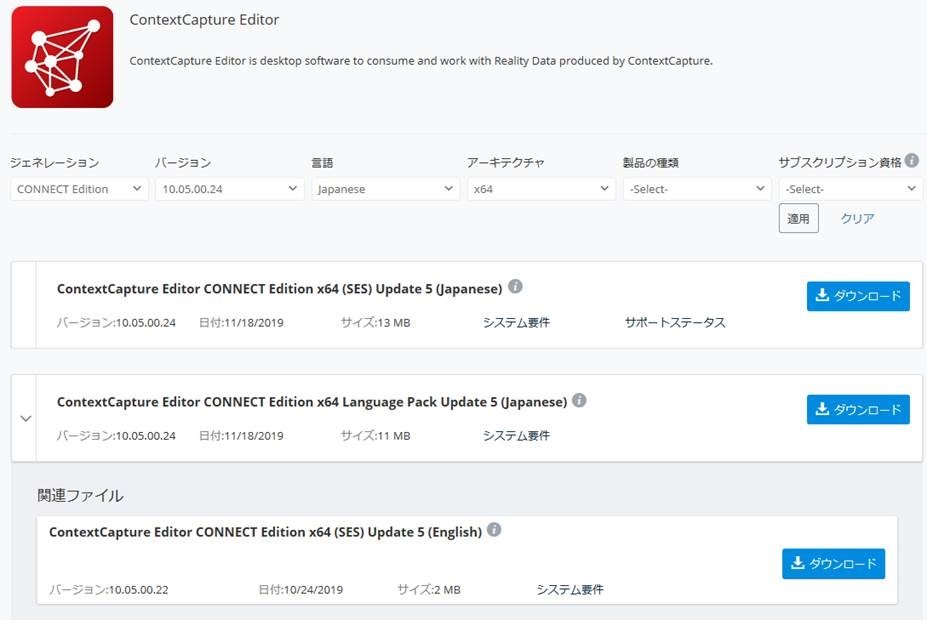Viewport: 927px width, 620px height.
Task: Open the アーキテクチャ dropdown set to x64
Action: [x=541, y=188]
